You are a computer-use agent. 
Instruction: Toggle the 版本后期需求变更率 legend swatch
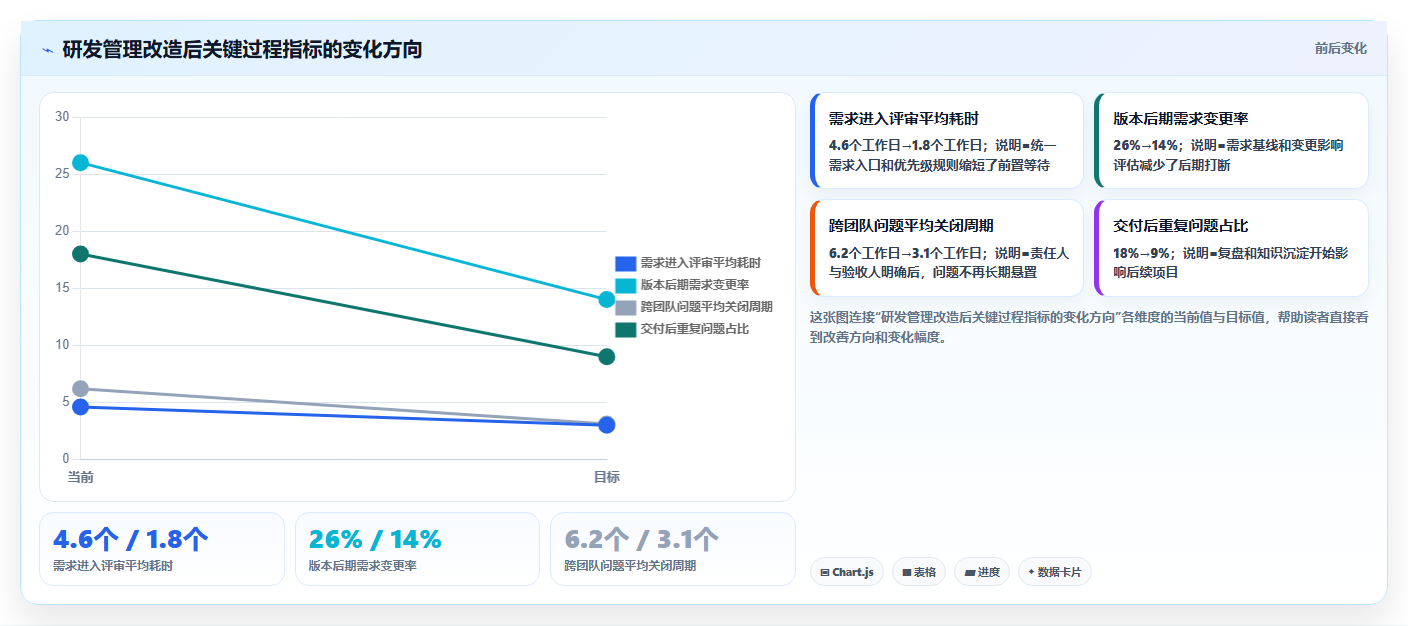625,285
